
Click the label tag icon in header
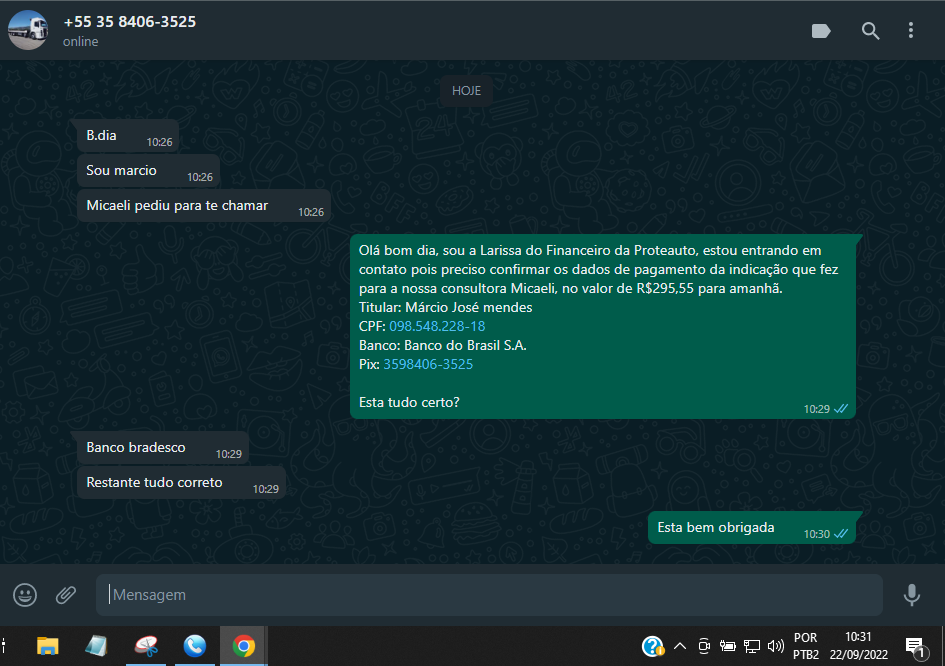point(821,31)
